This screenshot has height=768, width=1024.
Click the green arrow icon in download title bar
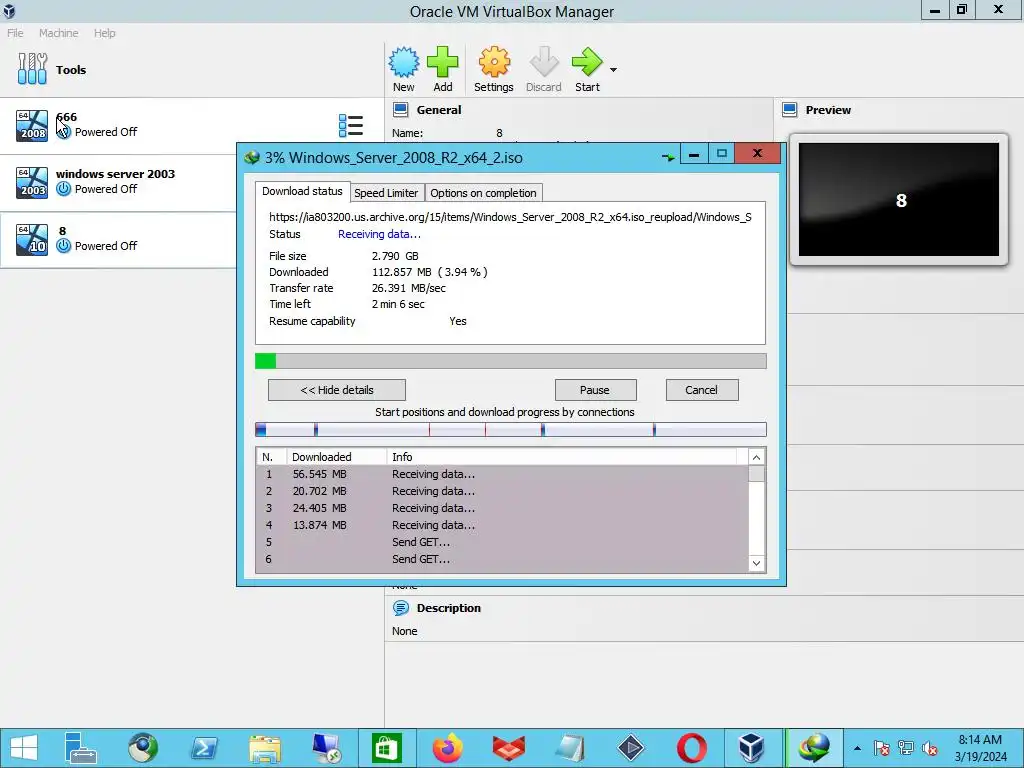(x=668, y=157)
